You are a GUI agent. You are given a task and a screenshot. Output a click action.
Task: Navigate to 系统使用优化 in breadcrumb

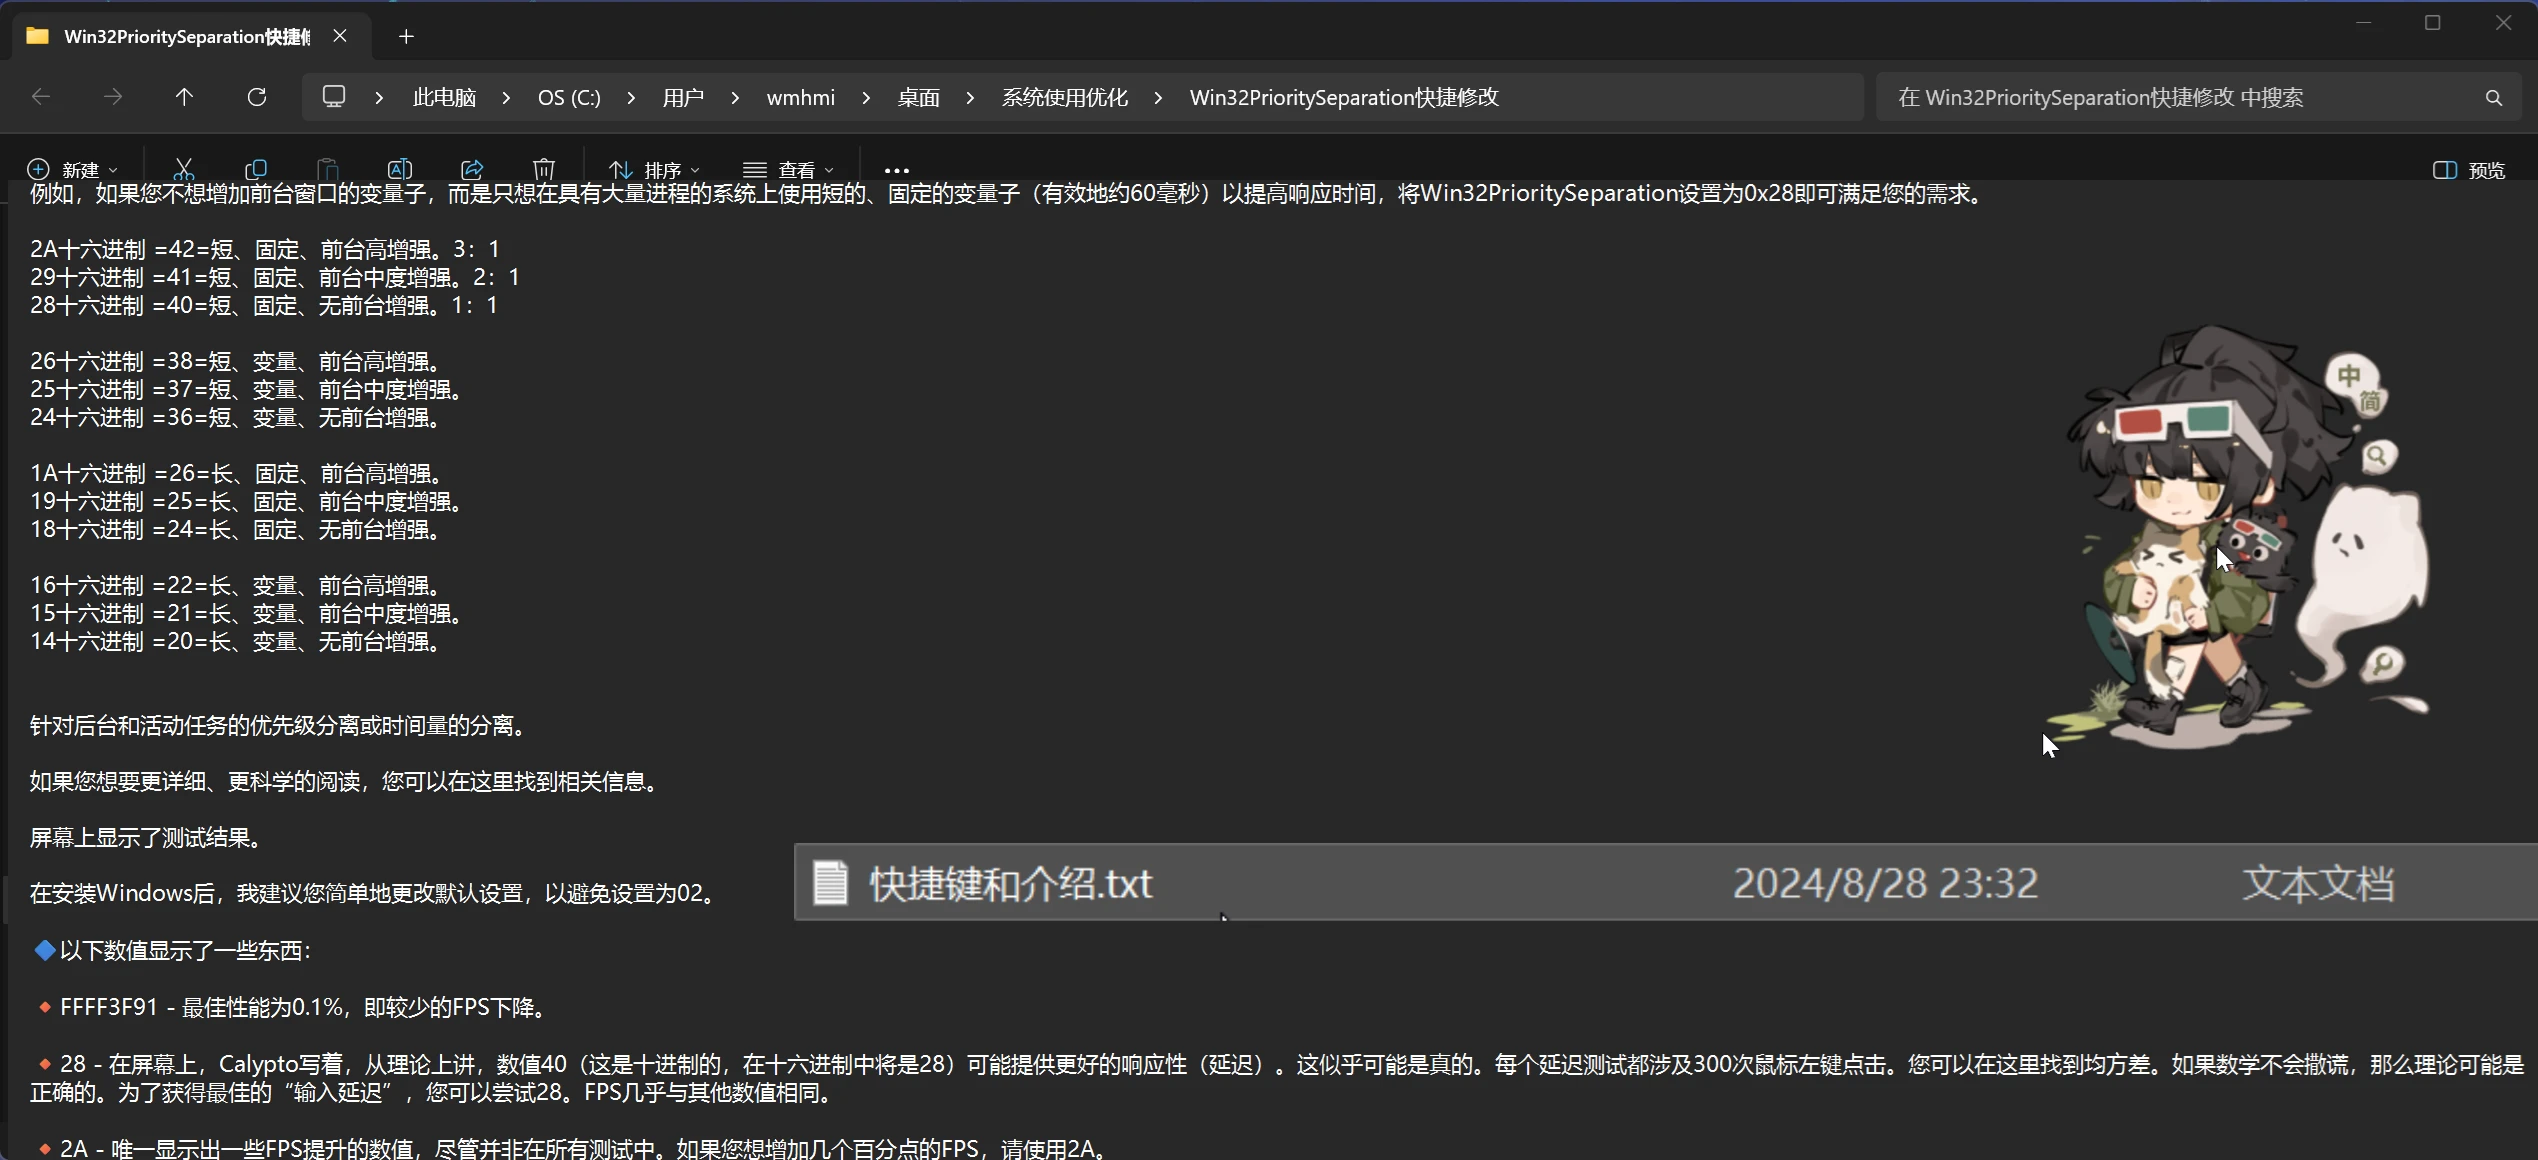(x=1064, y=96)
